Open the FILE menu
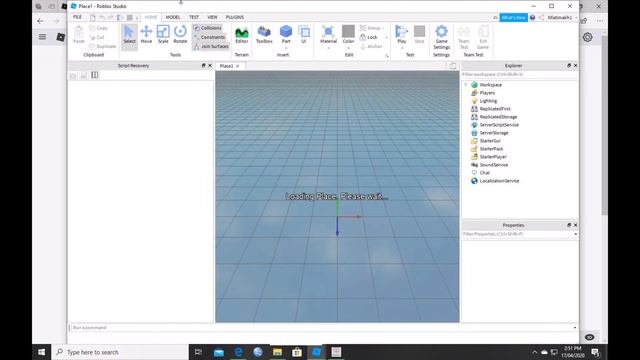Image resolution: width=640 pixels, height=360 pixels. point(77,17)
